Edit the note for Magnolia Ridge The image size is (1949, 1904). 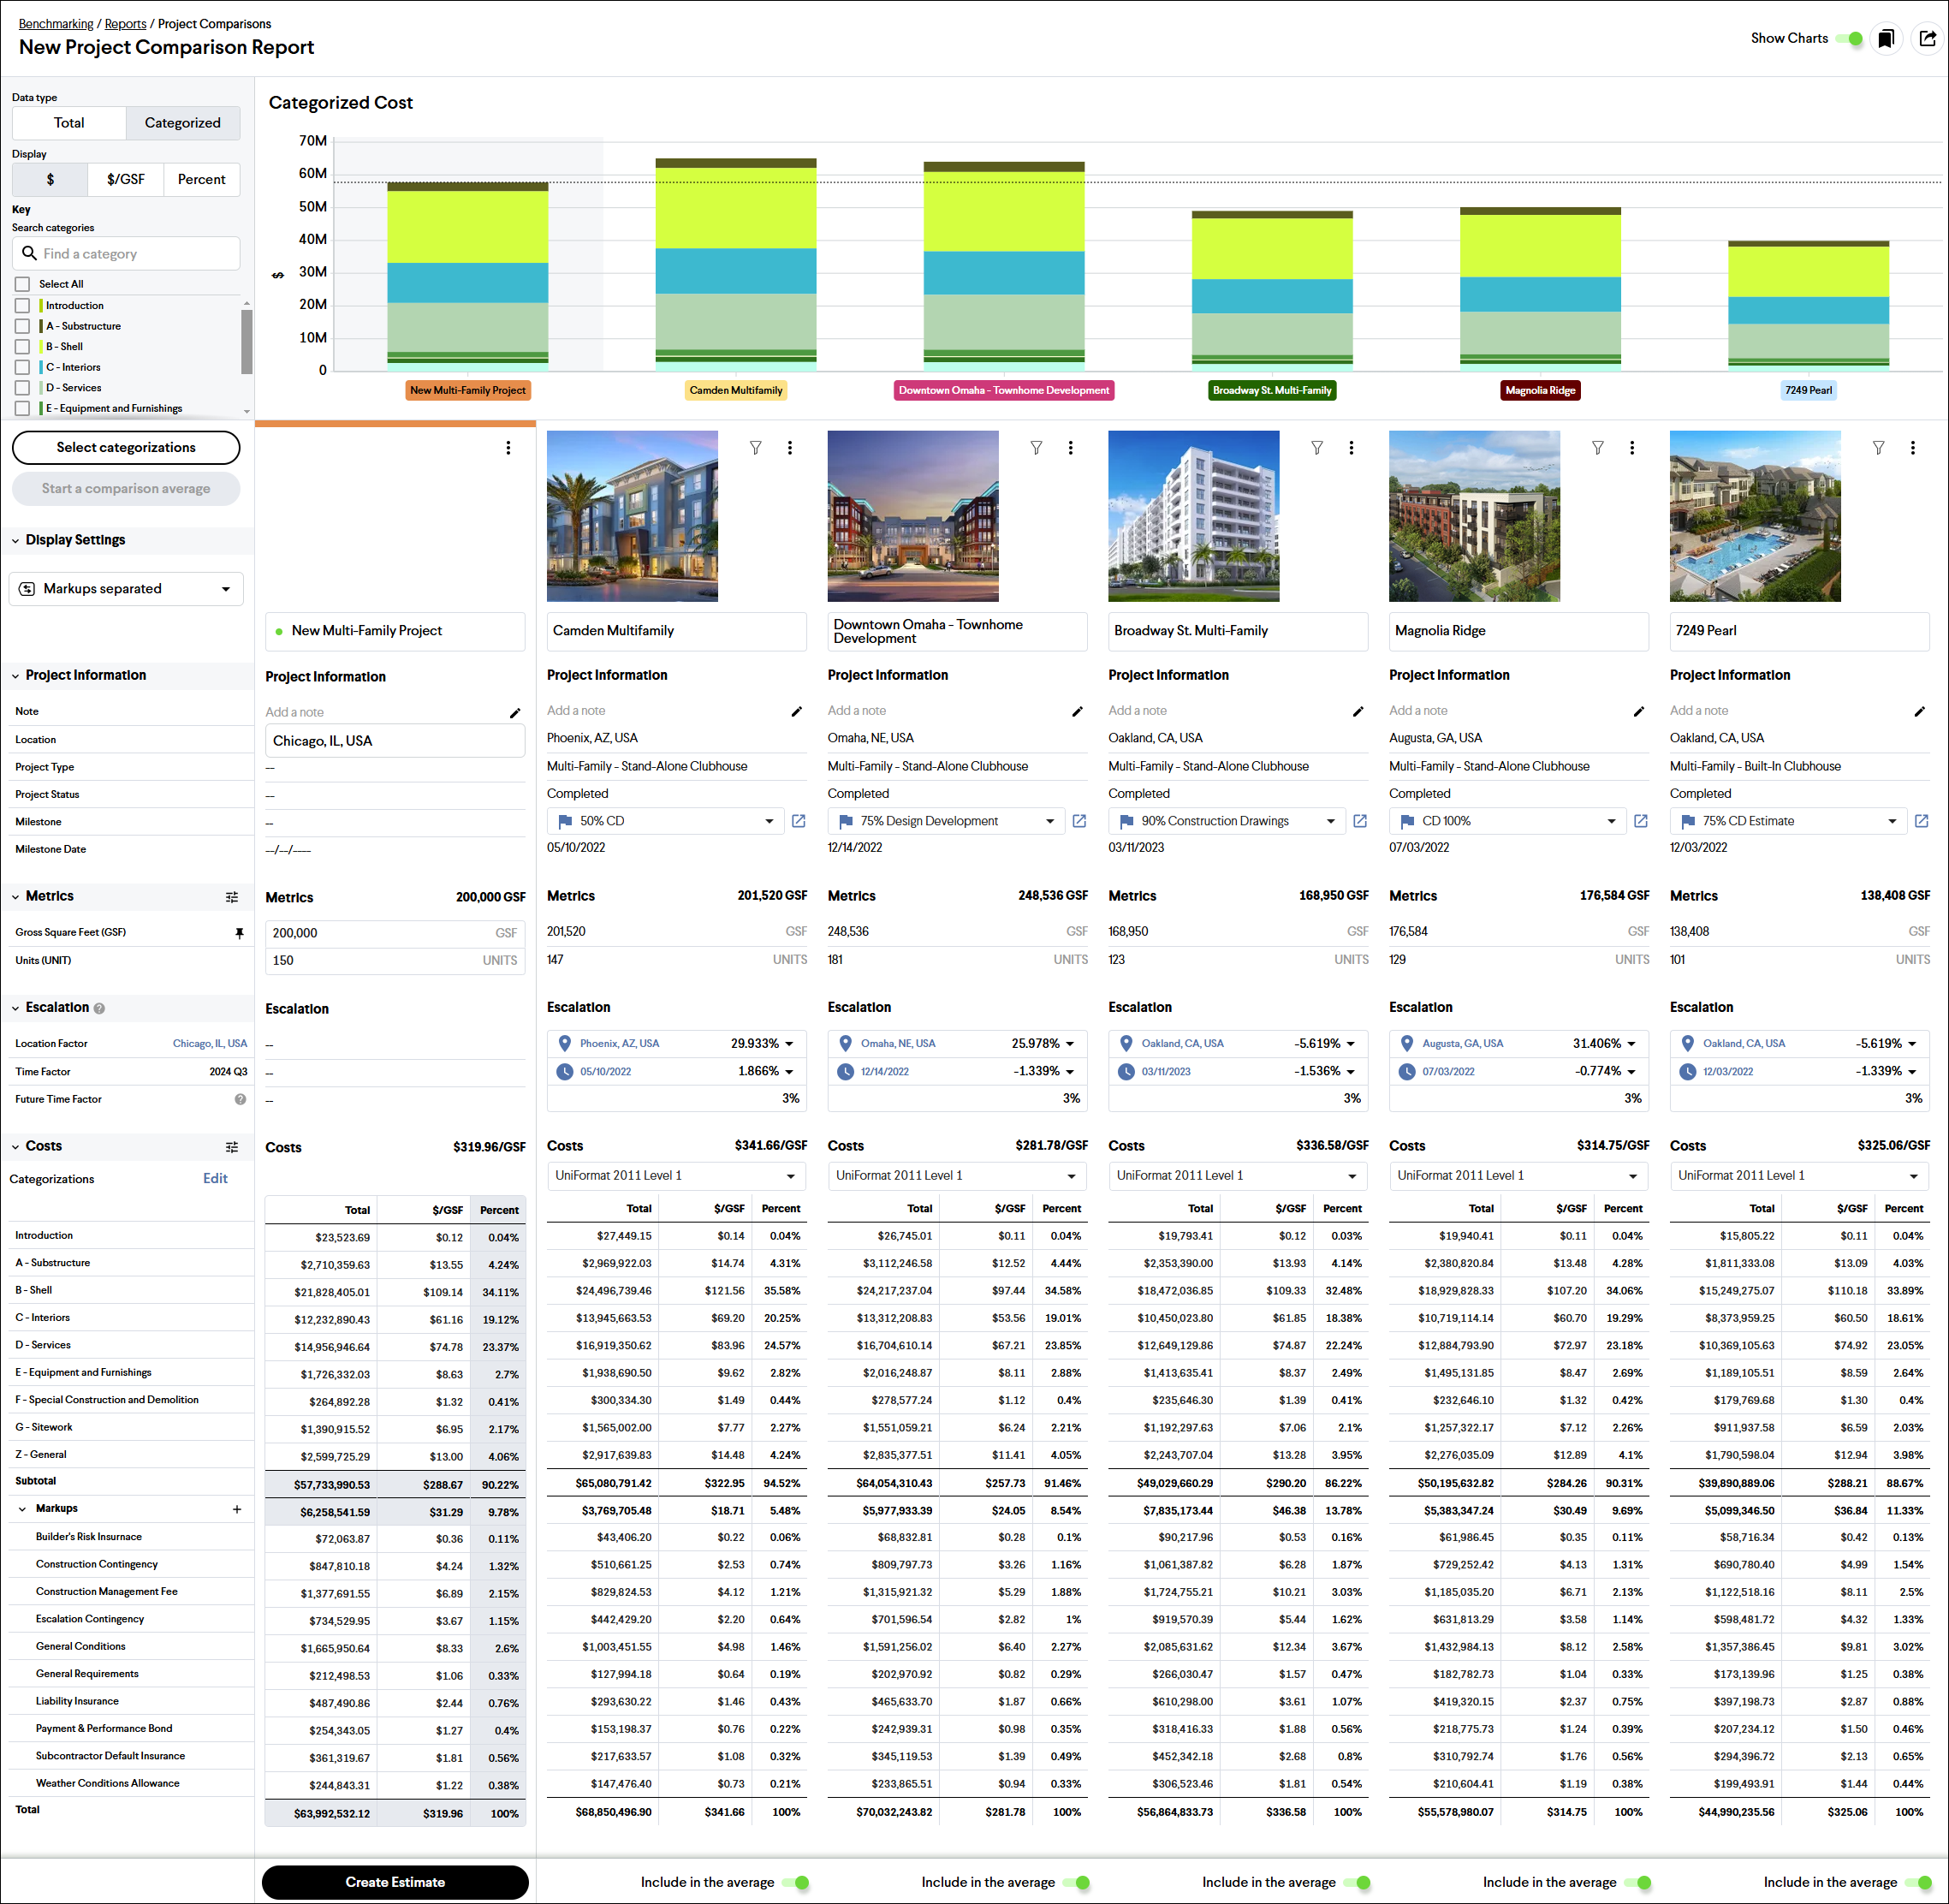(x=1639, y=711)
